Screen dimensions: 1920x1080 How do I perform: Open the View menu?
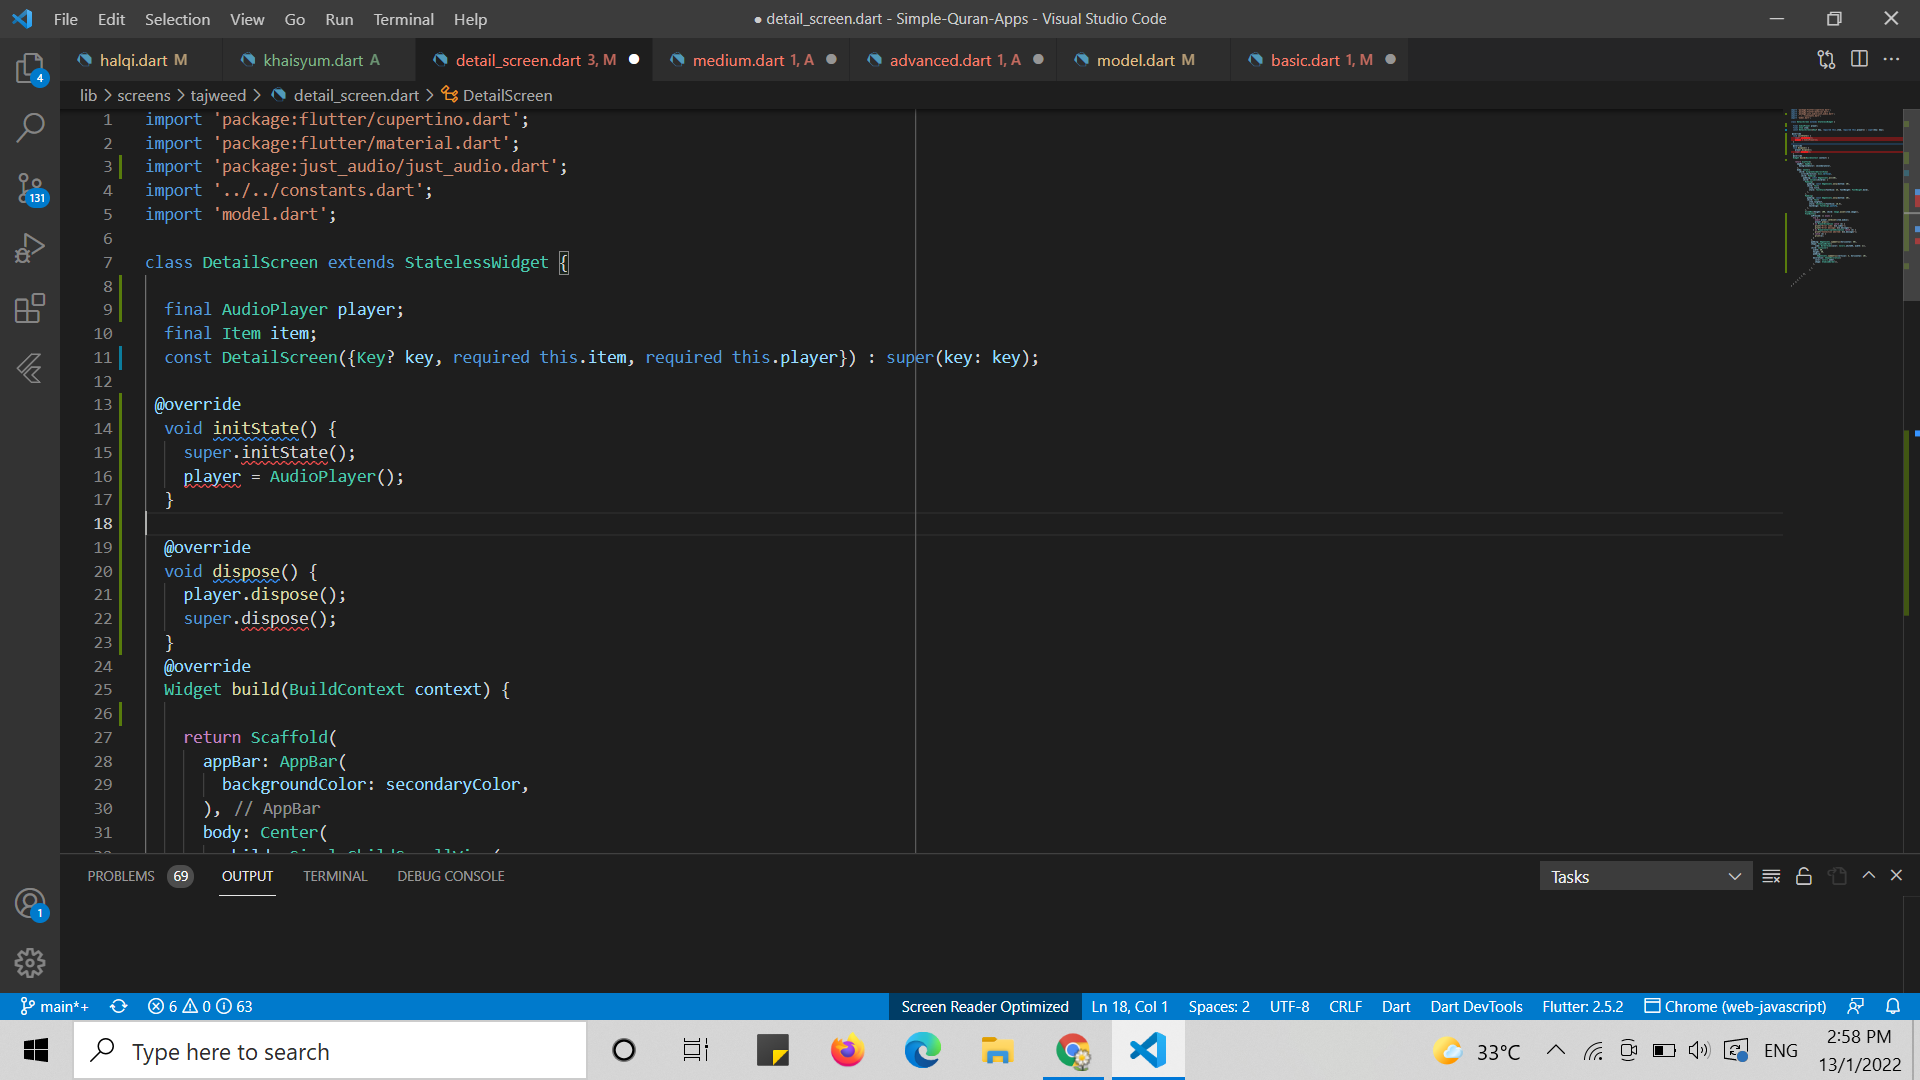point(247,19)
